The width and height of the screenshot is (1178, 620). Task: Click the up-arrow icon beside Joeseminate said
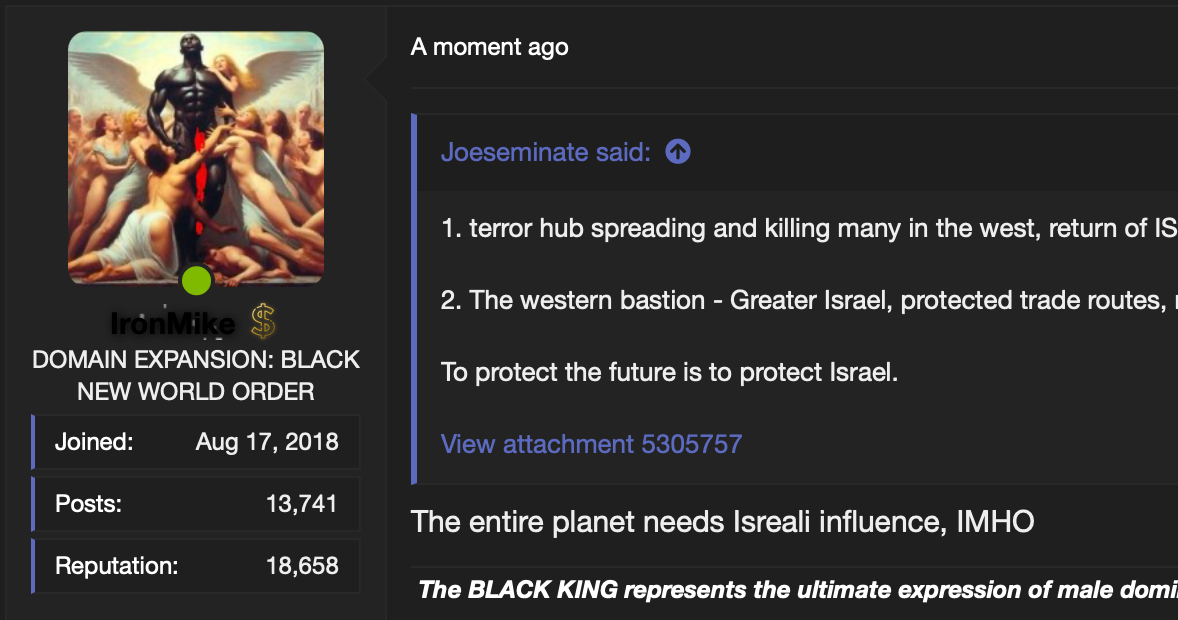pos(678,152)
